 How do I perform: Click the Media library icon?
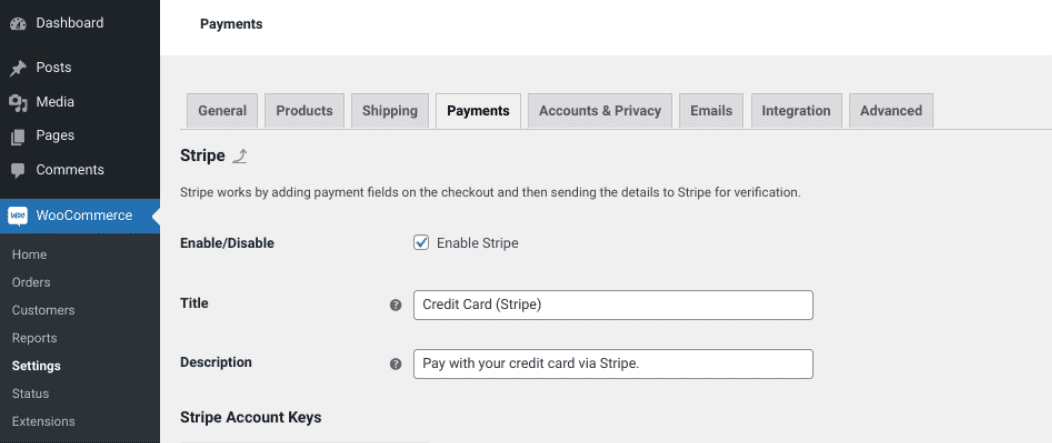tap(18, 102)
